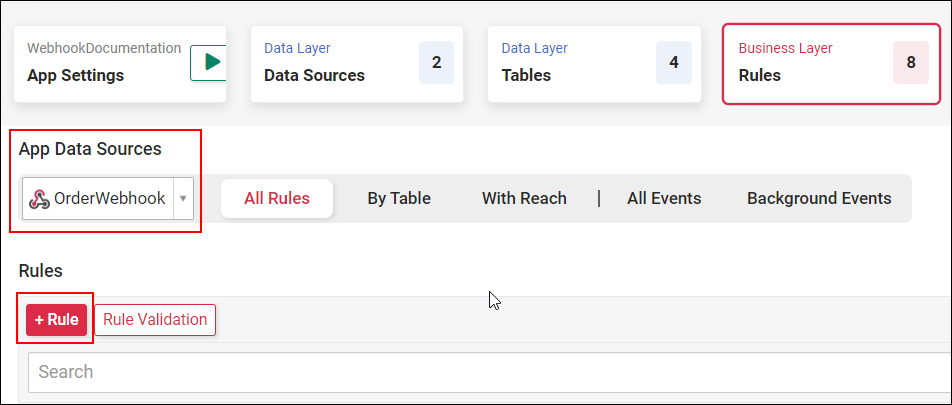Click the Rule Validation button
Viewport: 952px width, 405px height.
coord(155,320)
